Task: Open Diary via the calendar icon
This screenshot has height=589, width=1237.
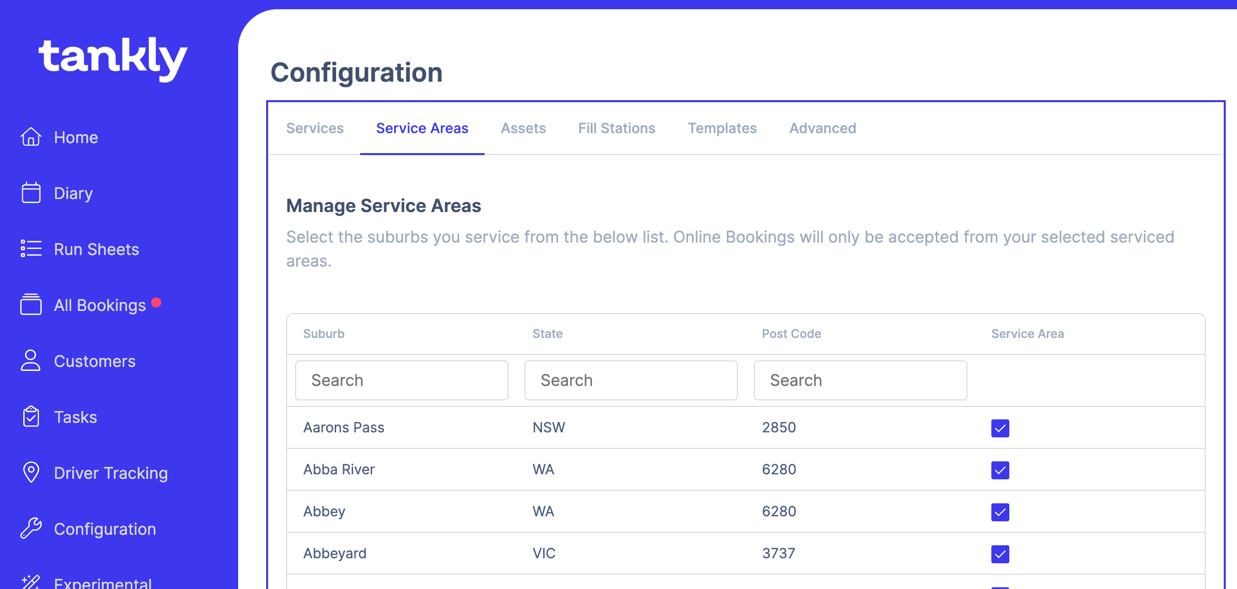Action: click(31, 193)
